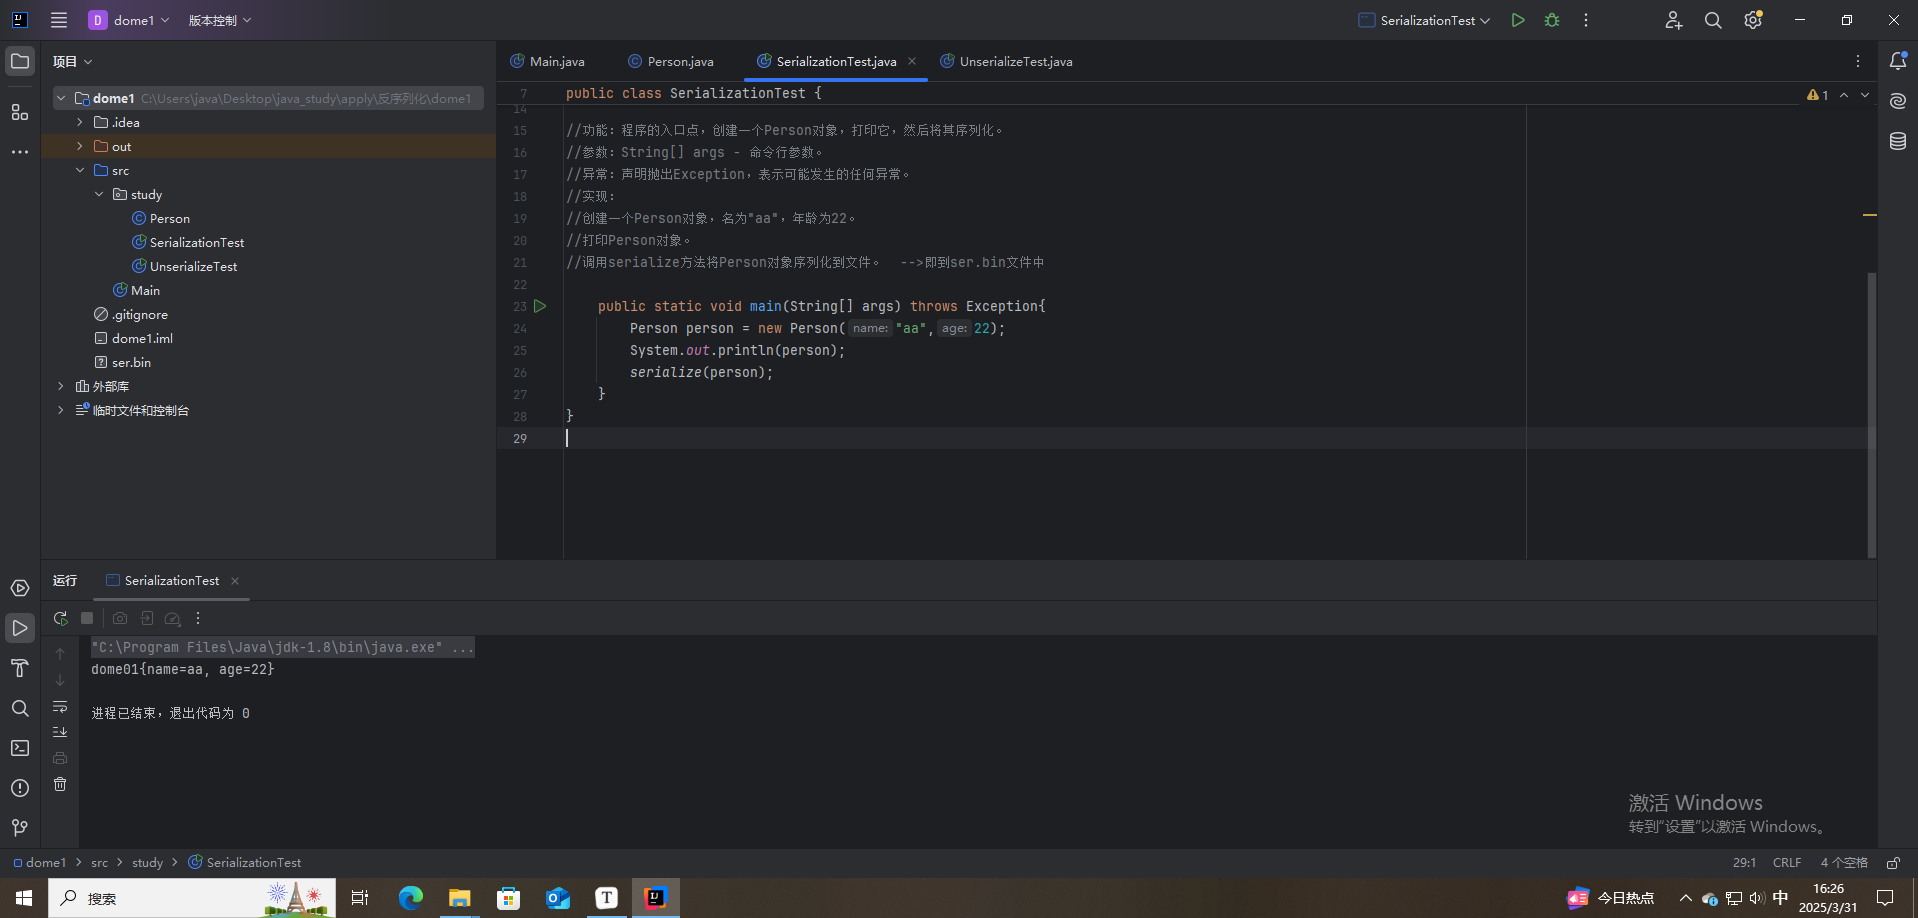Image resolution: width=1918 pixels, height=918 pixels.
Task: Open Search Everywhere magnifier
Action: [x=1713, y=20]
